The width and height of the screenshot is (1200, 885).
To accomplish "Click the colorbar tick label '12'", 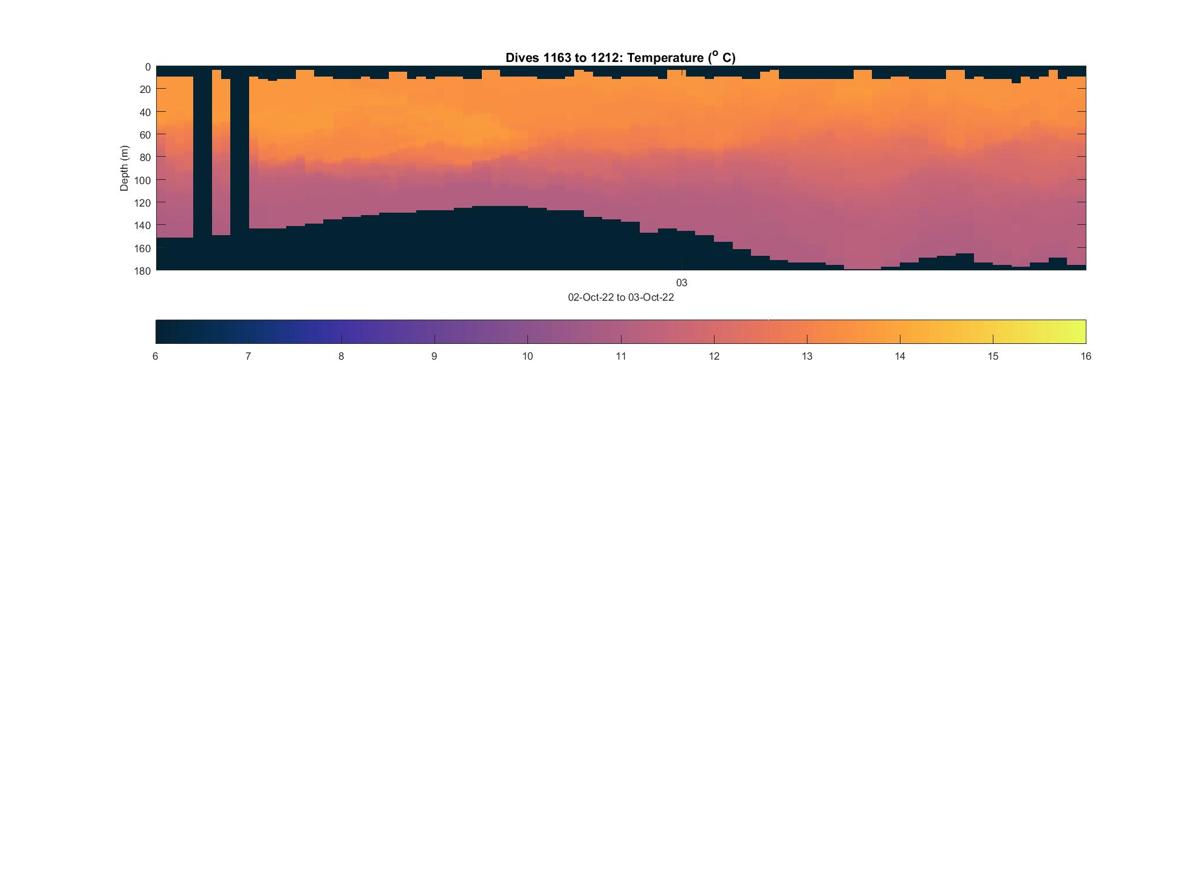I will tap(714, 356).
